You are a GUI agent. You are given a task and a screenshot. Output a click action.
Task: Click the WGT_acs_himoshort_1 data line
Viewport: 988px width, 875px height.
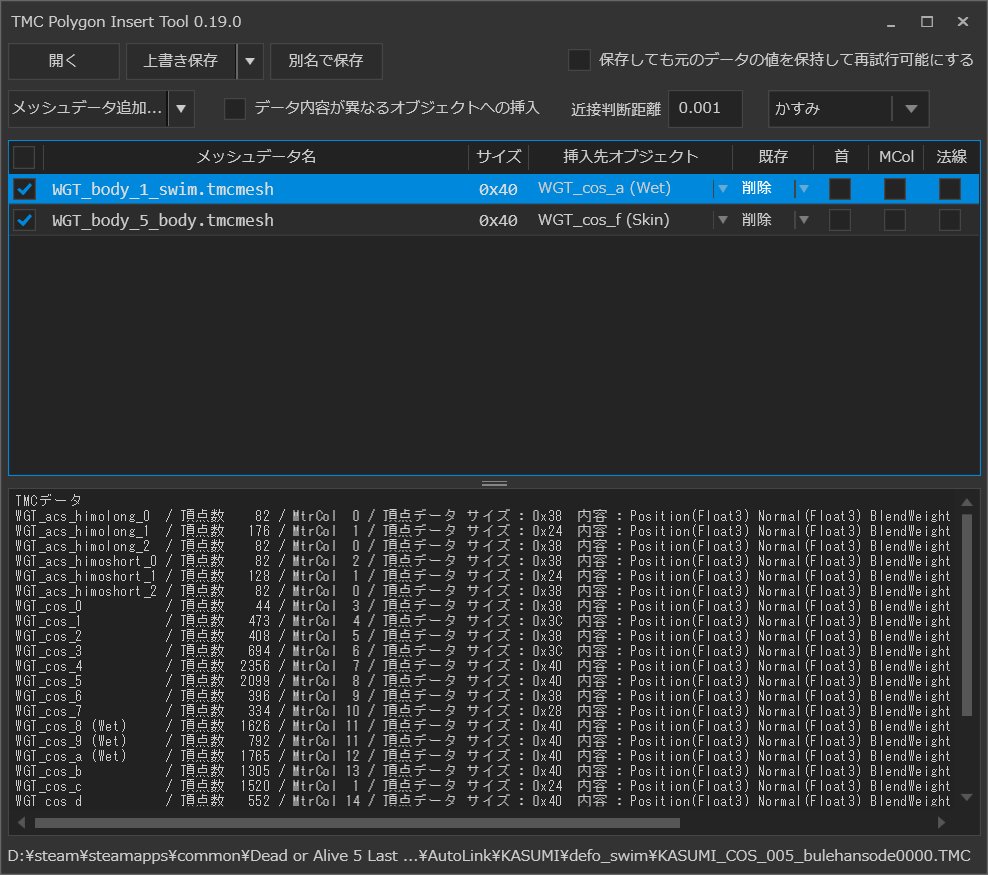click(x=483, y=576)
